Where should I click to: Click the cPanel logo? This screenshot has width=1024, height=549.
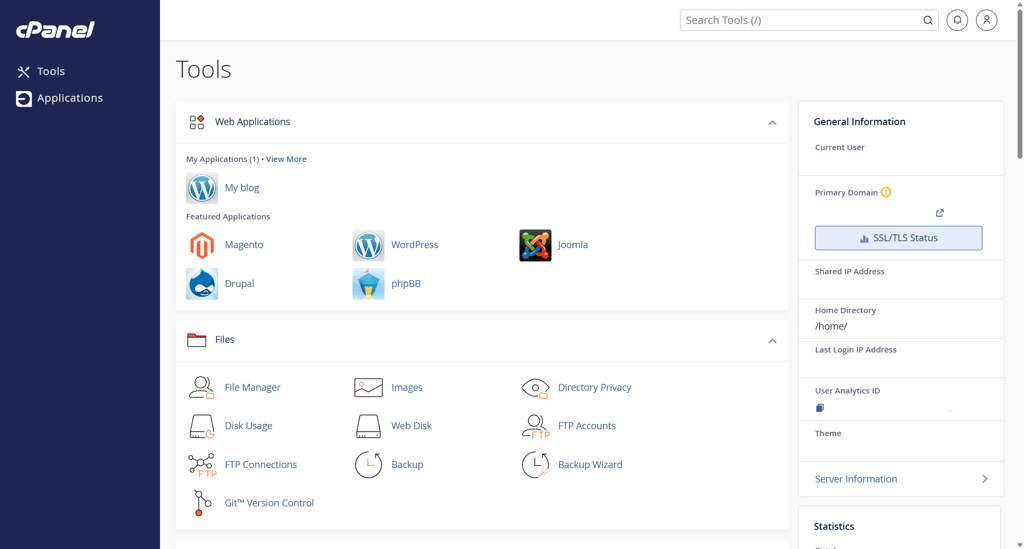(x=56, y=29)
